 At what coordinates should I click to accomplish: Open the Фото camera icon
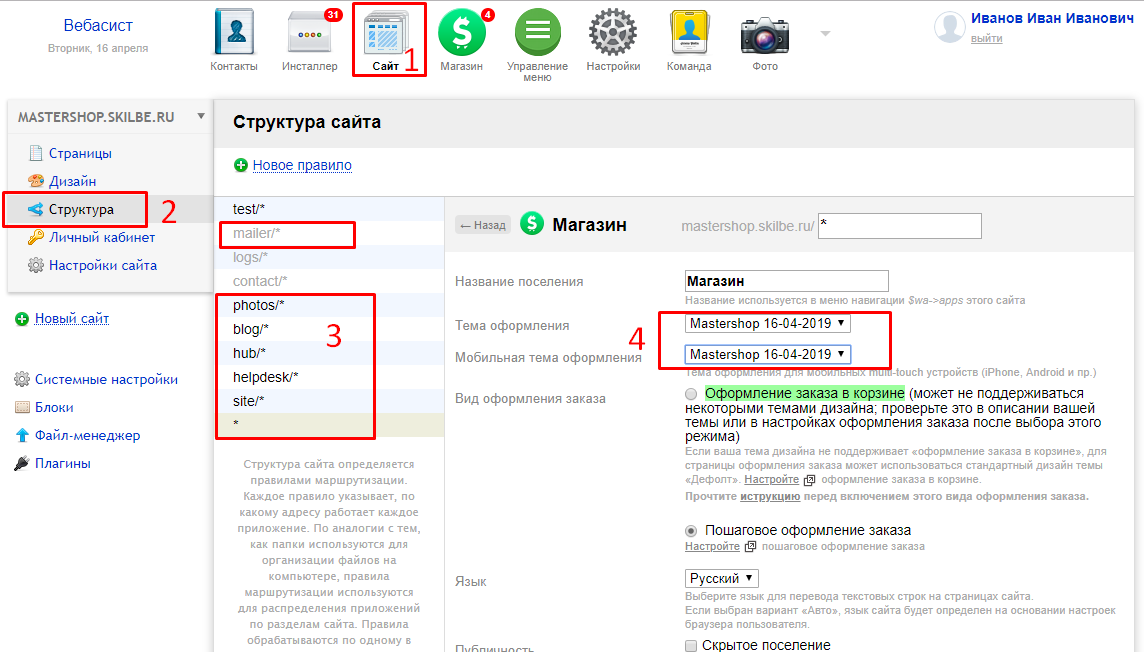(765, 34)
